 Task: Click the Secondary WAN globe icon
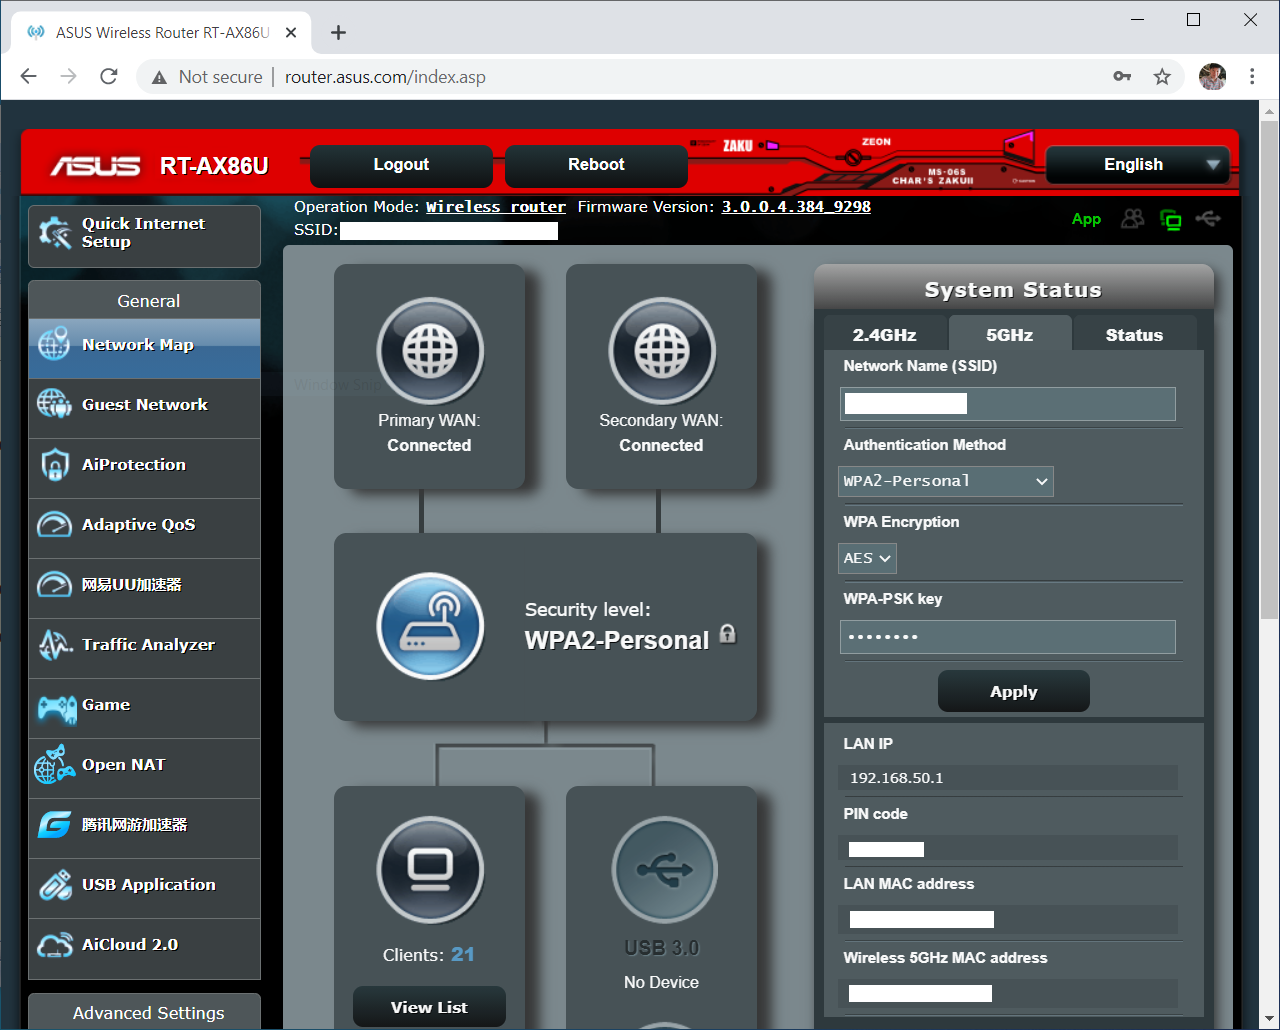662,351
